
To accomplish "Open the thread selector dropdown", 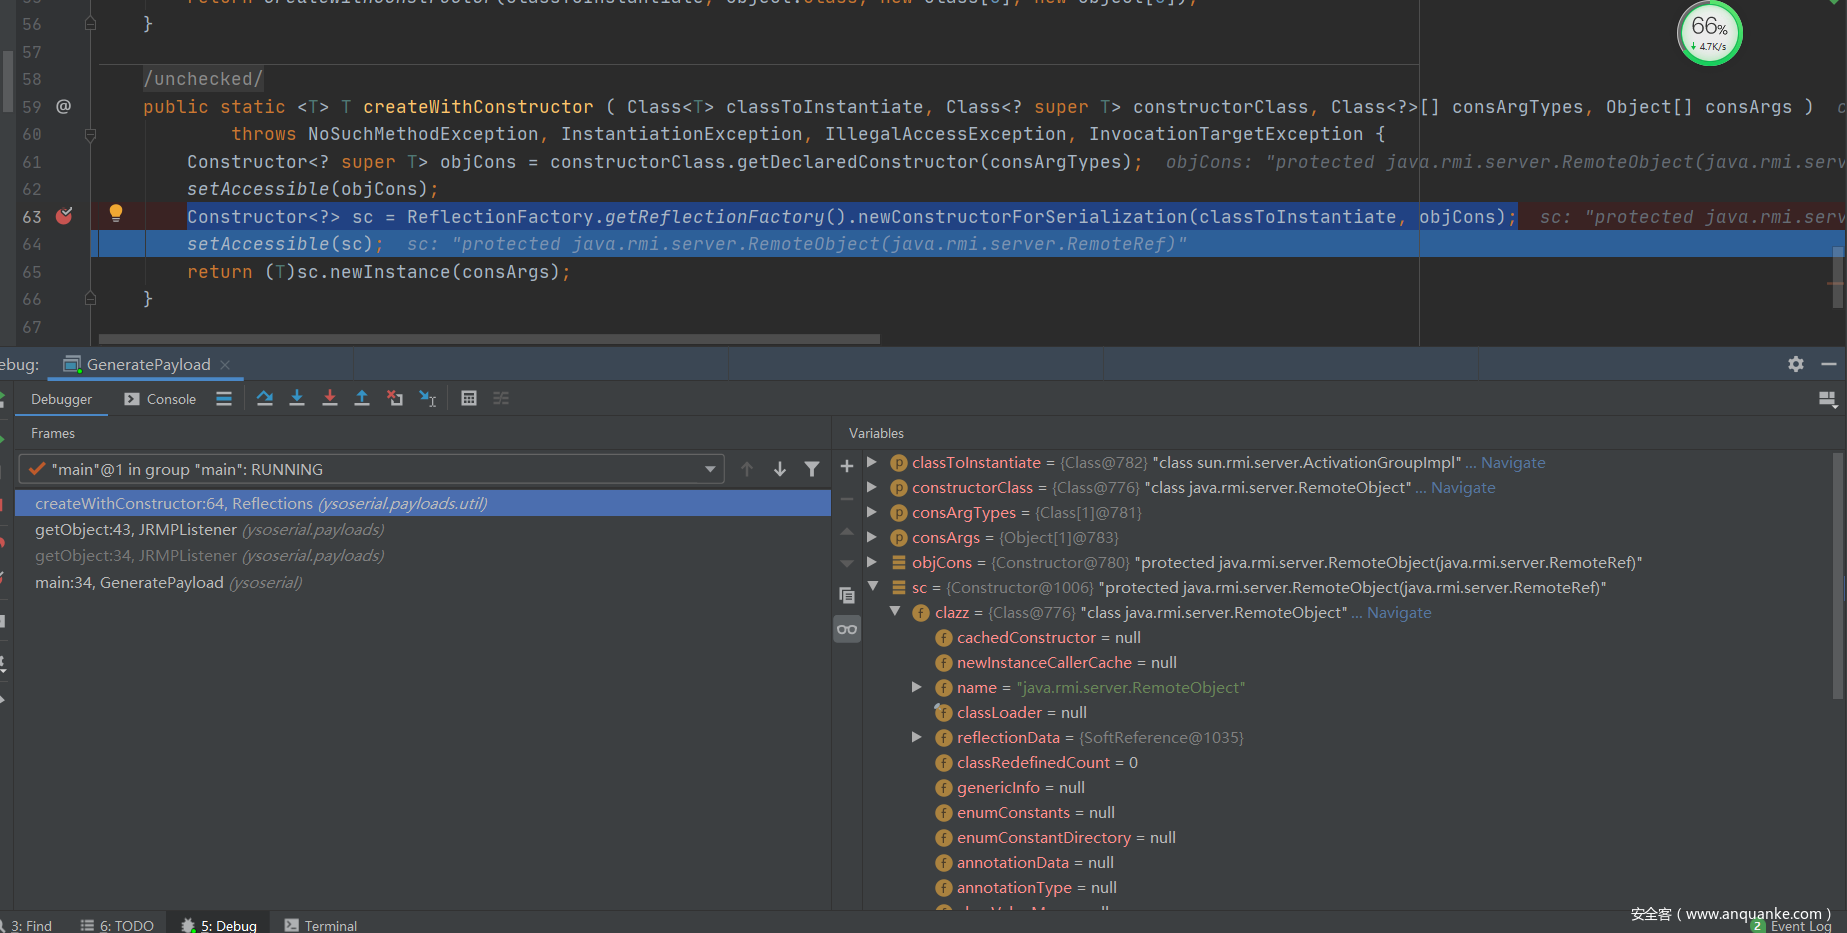I will click(710, 469).
